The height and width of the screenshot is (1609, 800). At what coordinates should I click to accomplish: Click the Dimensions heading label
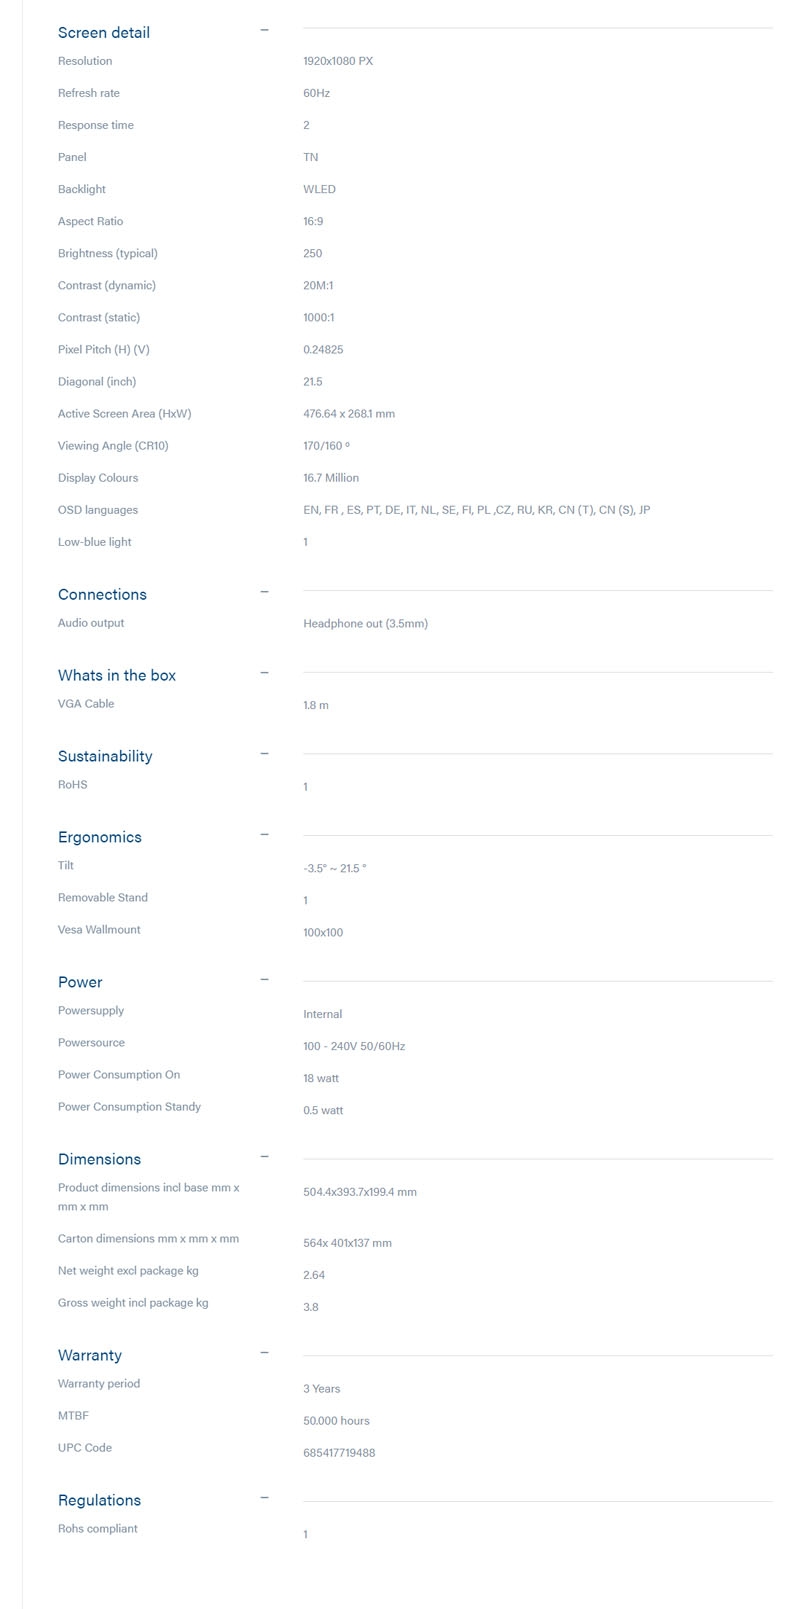pyautogui.click(x=99, y=1160)
